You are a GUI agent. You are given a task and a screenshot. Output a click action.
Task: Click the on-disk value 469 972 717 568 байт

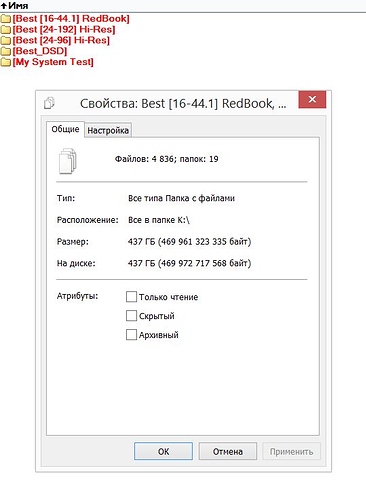coord(204,263)
